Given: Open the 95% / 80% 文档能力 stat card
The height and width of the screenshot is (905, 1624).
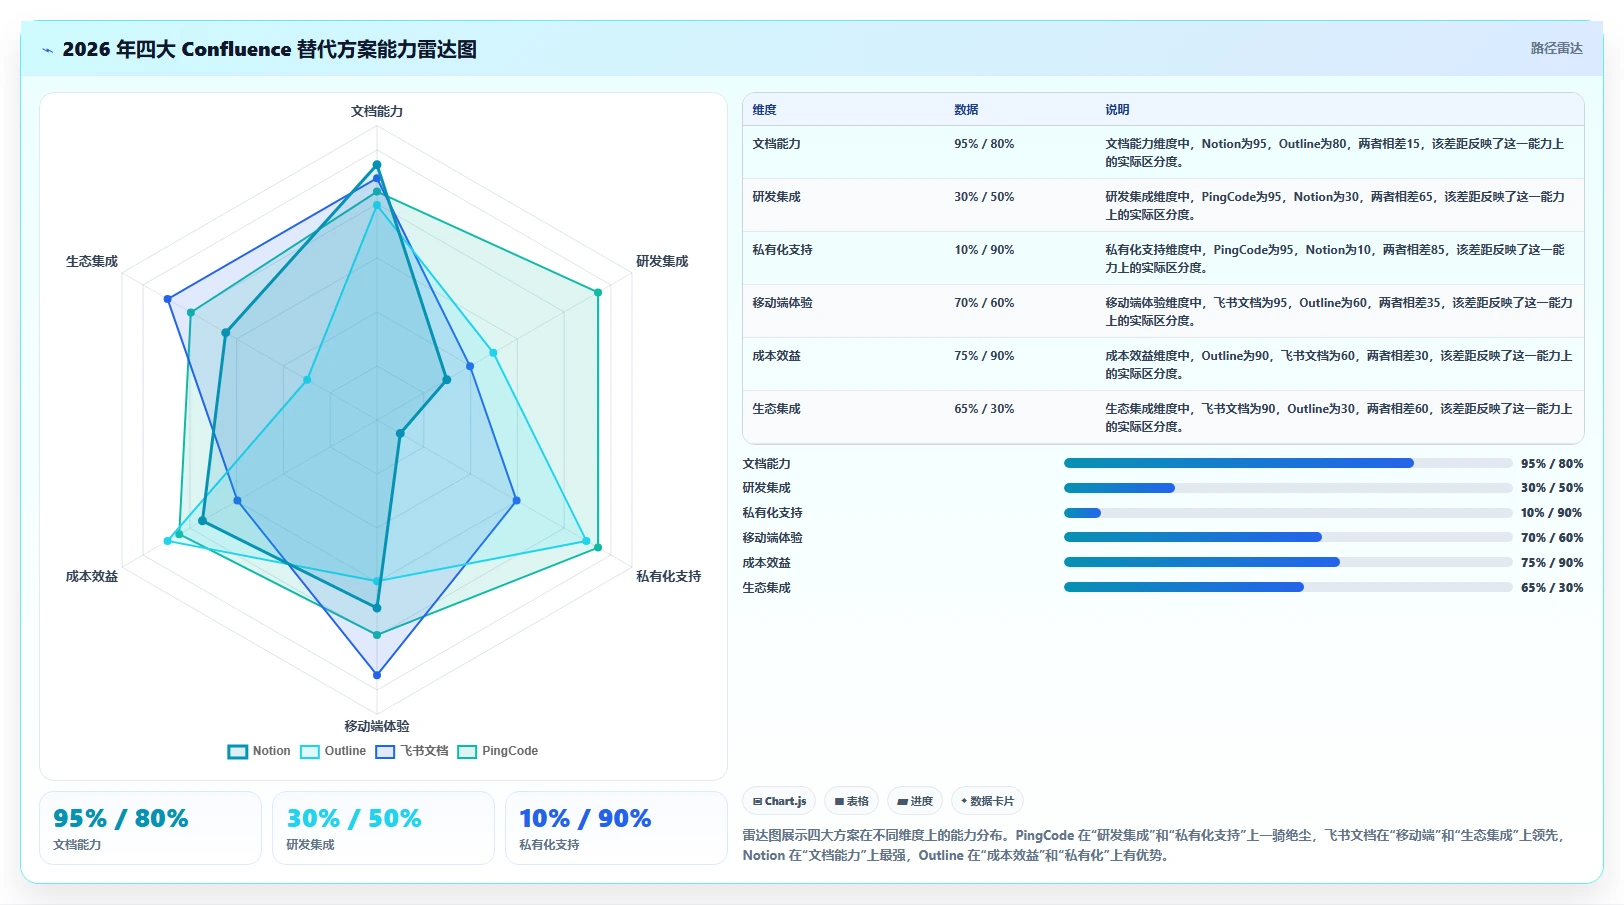Looking at the screenshot, I should click(150, 828).
